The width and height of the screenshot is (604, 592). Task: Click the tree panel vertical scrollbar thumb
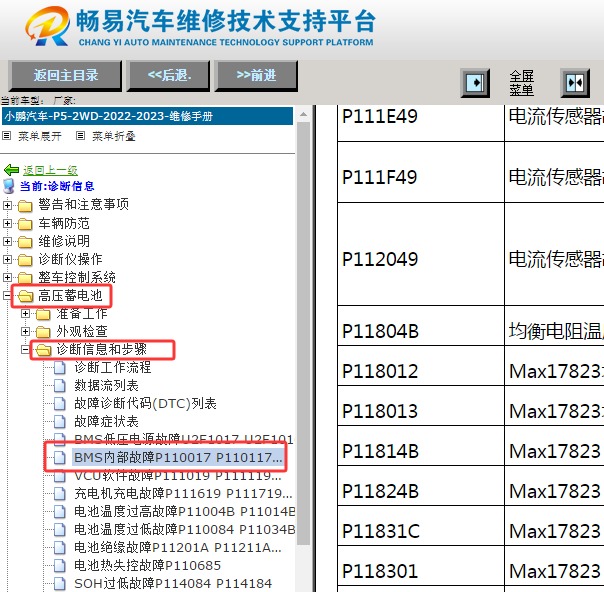pyautogui.click(x=304, y=333)
